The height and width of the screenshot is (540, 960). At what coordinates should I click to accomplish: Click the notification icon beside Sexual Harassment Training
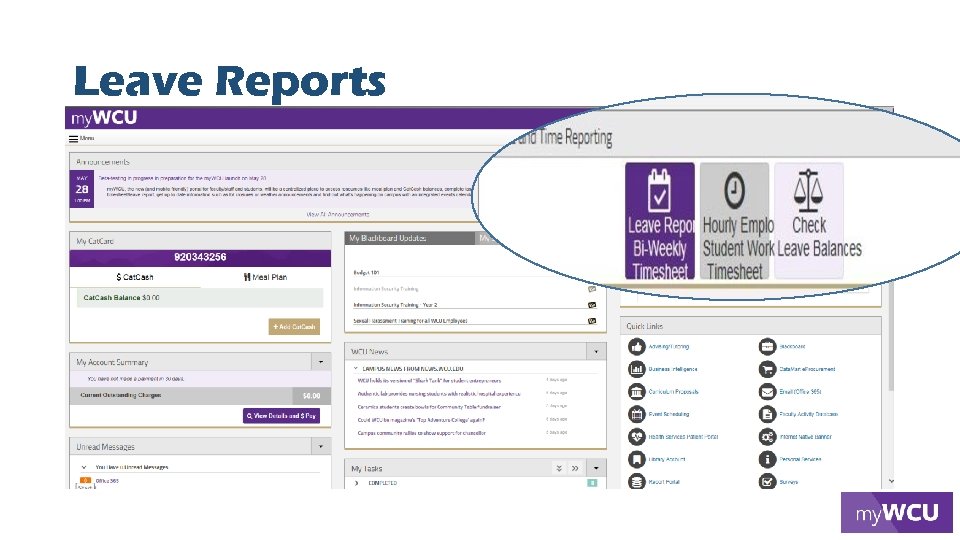pyautogui.click(x=592, y=321)
